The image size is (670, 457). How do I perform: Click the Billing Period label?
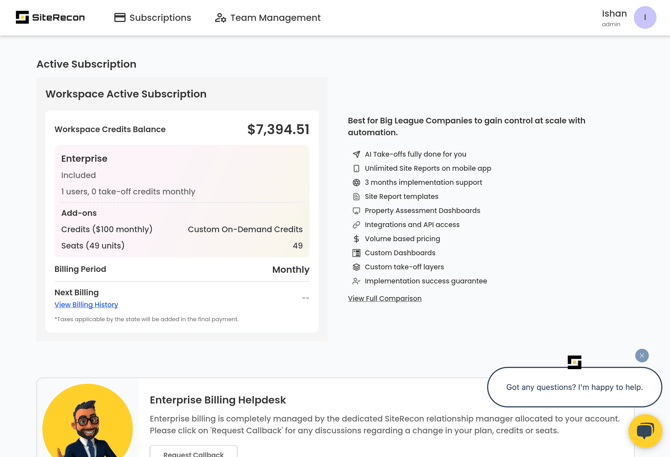tap(80, 269)
